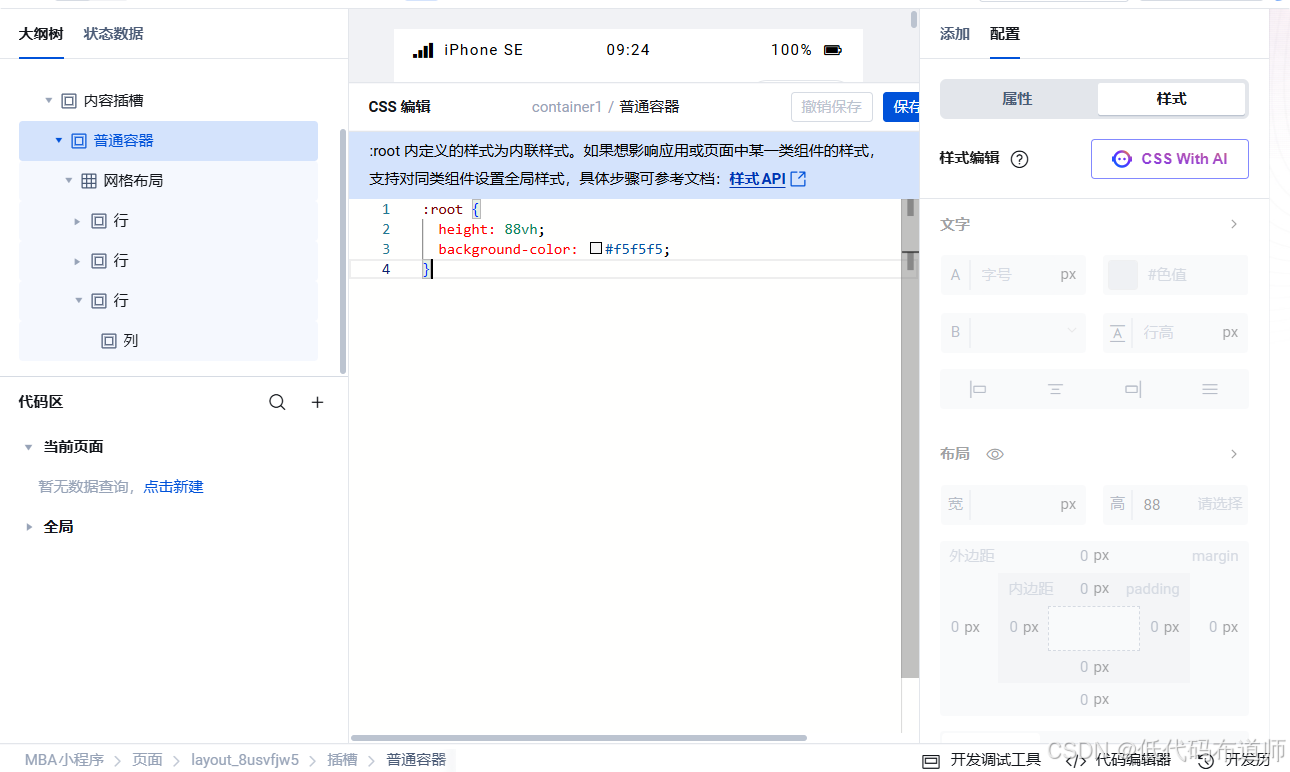Open the 请选择 height unit dropdown
Screen dimensions: 1290x772
click(1219, 505)
